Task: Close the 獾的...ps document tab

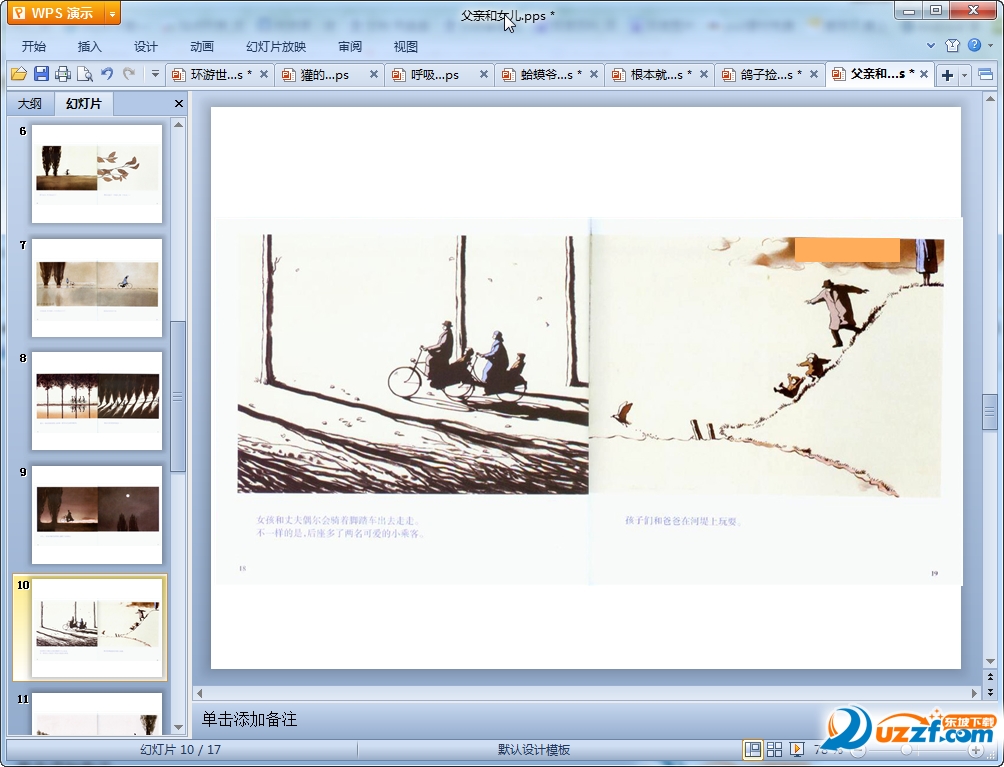Action: tap(373, 74)
